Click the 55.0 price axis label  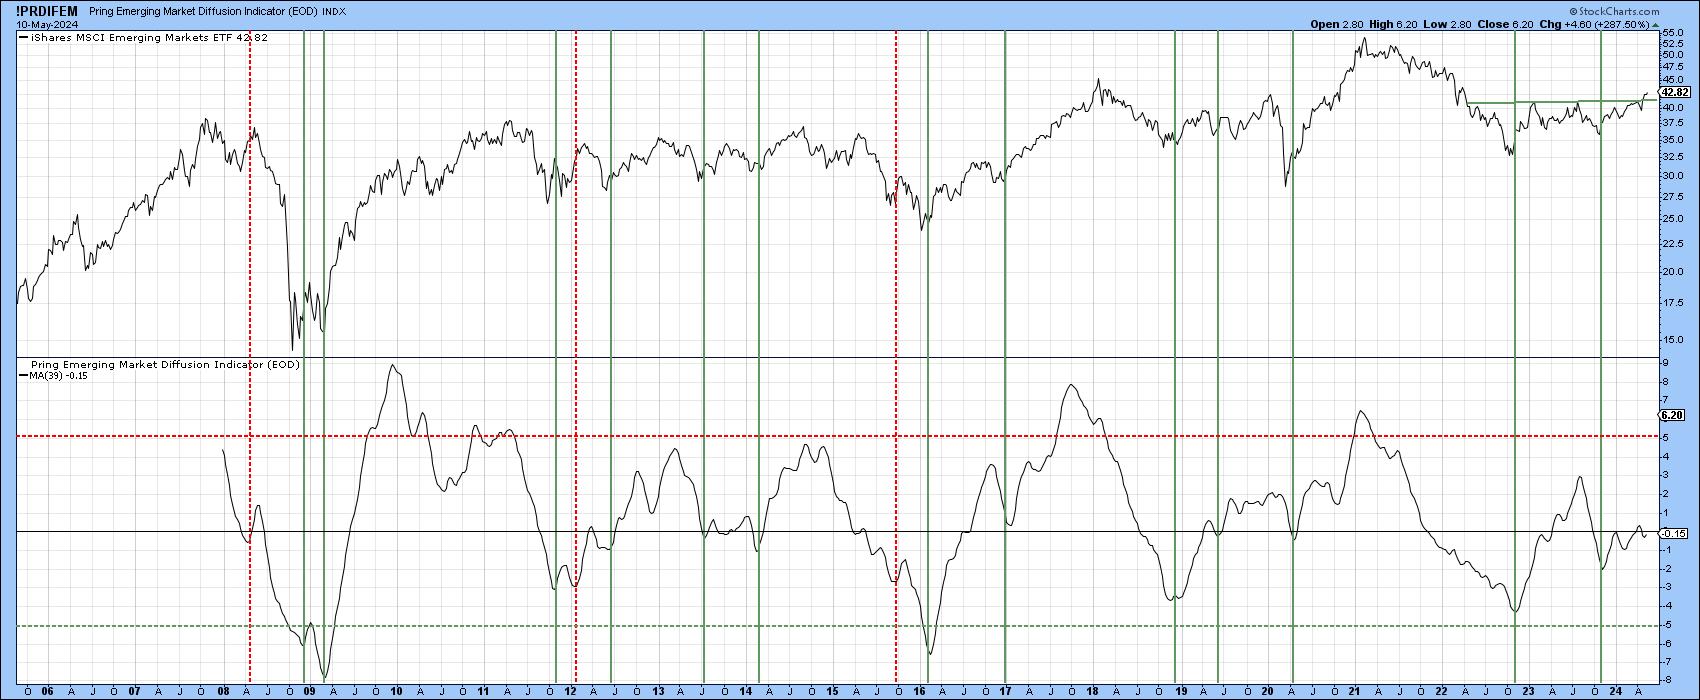[1671, 33]
